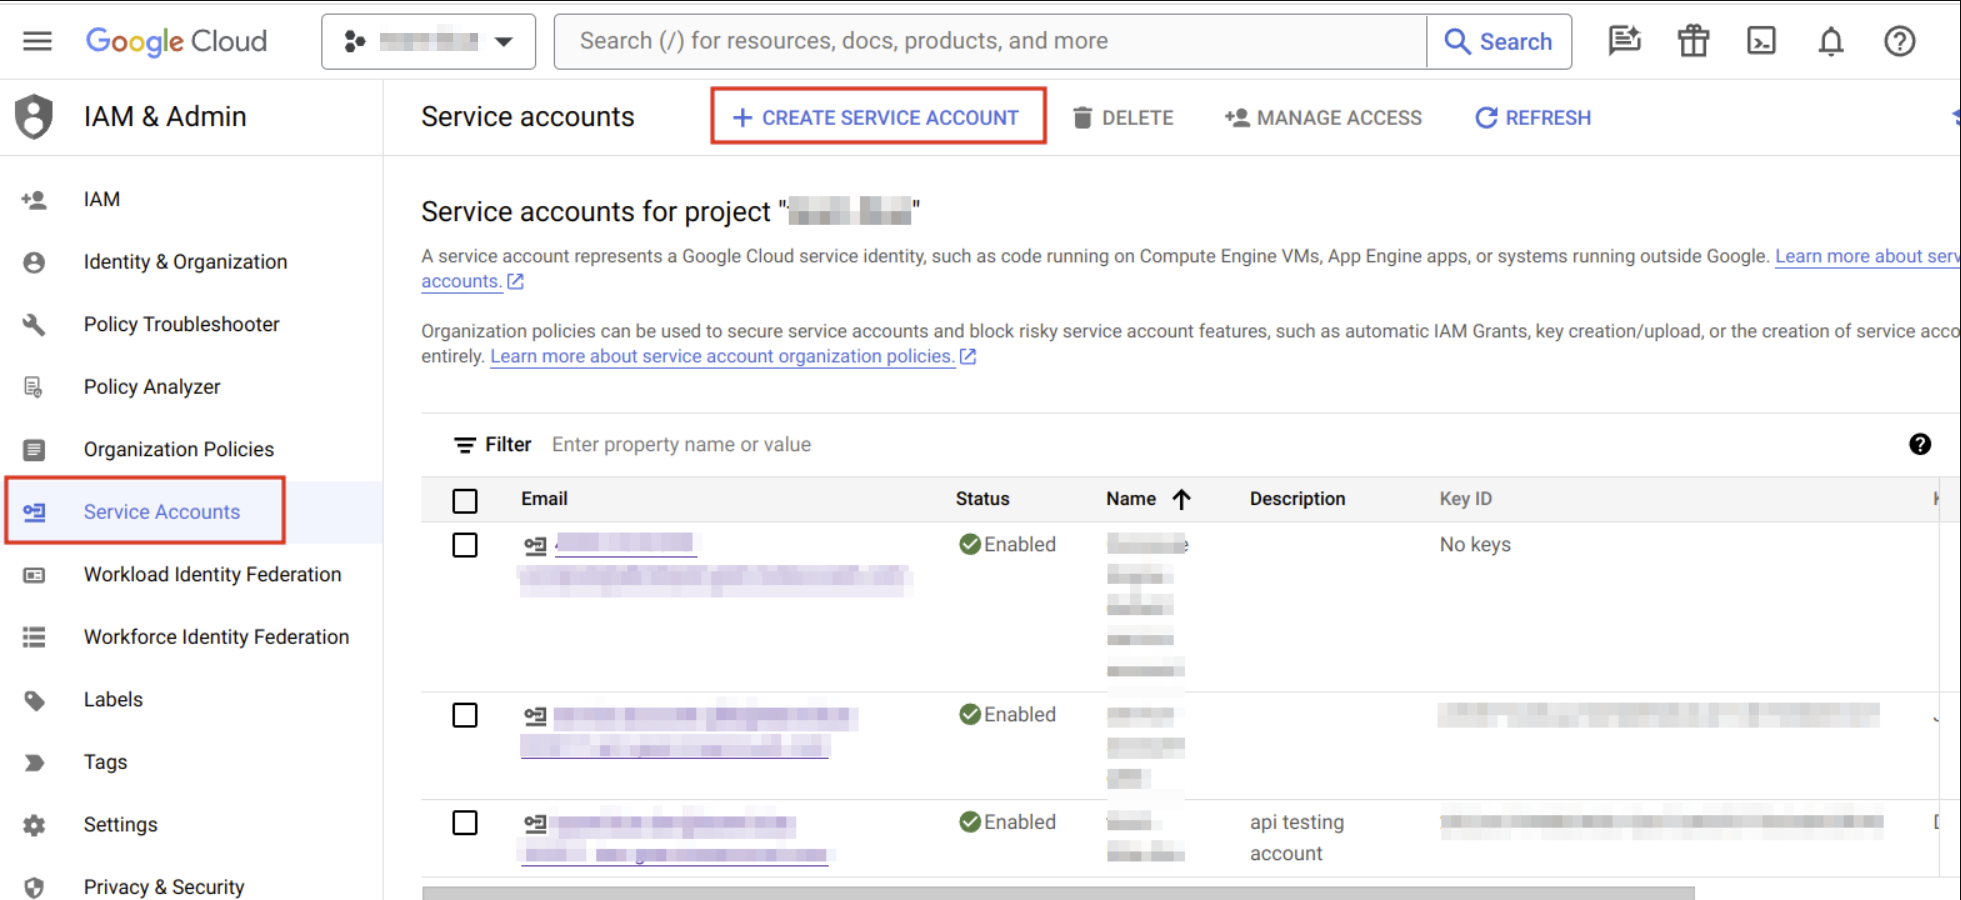Open the gift free trial icon
Screen dimensions: 1961x900
click(x=1693, y=41)
